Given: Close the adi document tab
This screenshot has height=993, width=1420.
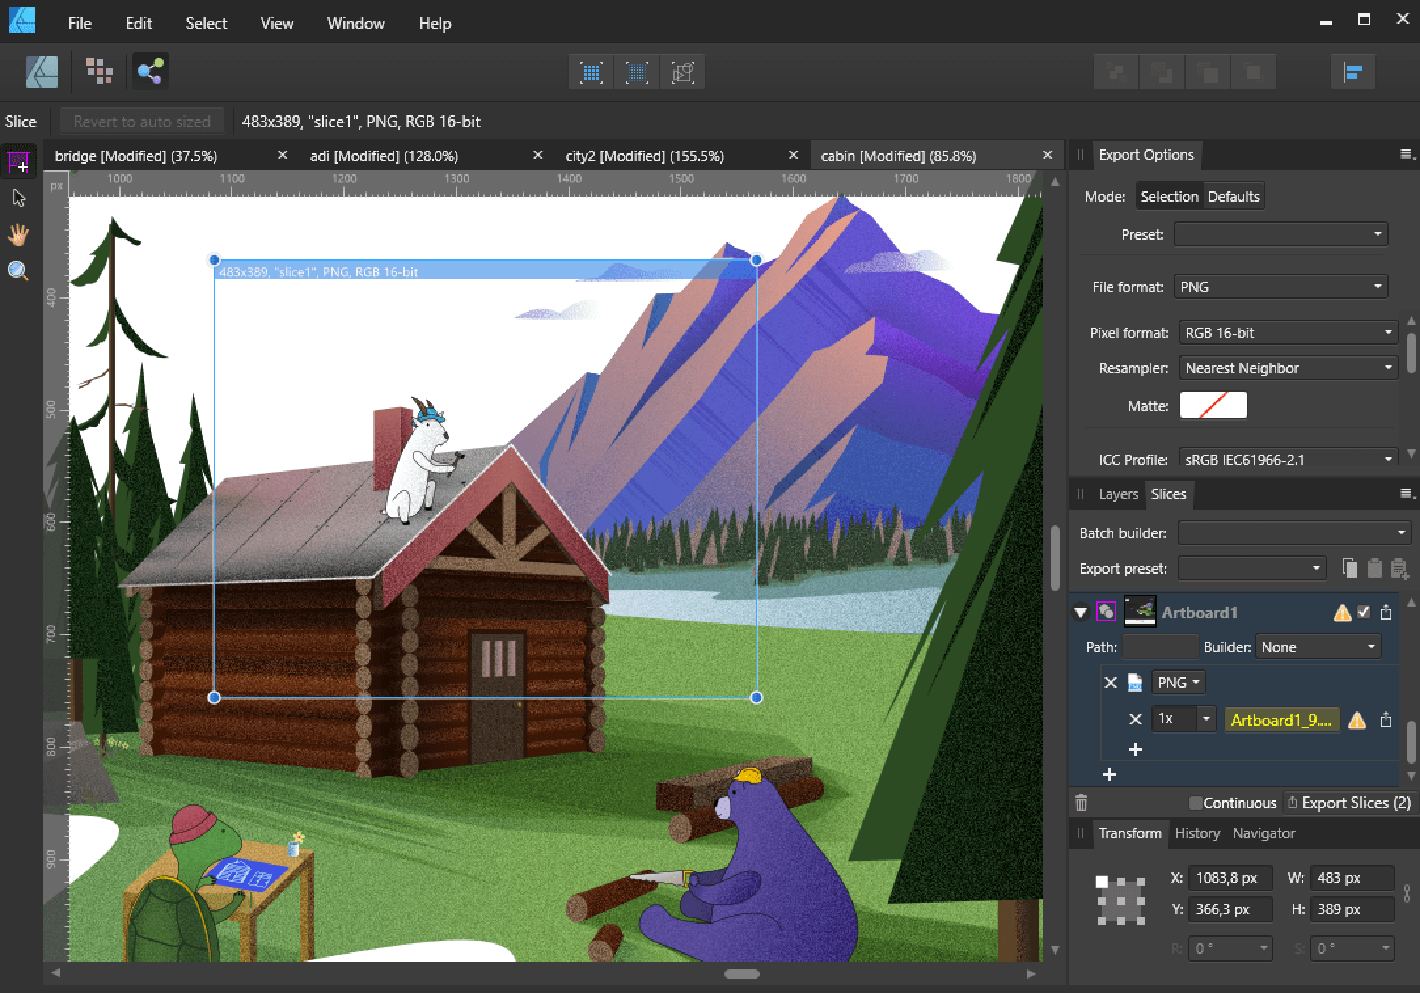Looking at the screenshot, I should 537,155.
